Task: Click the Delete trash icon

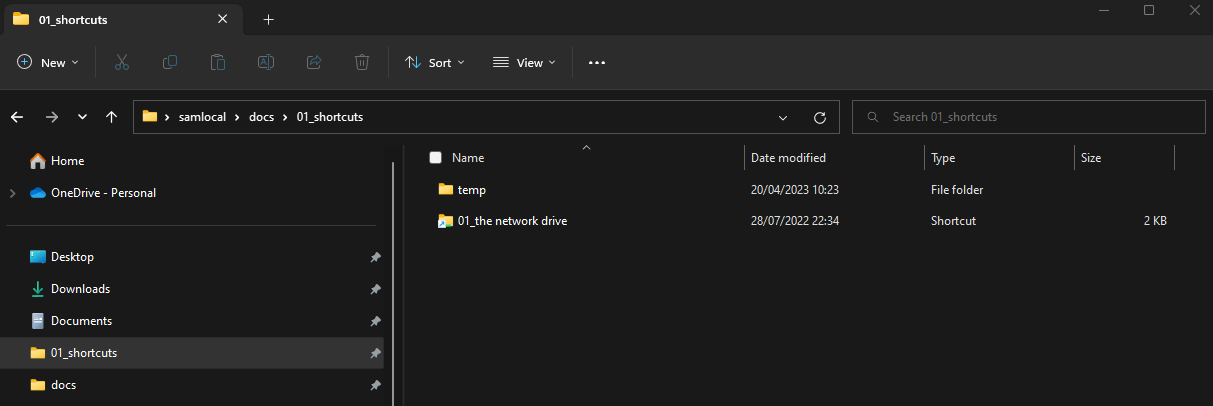Action: point(362,62)
